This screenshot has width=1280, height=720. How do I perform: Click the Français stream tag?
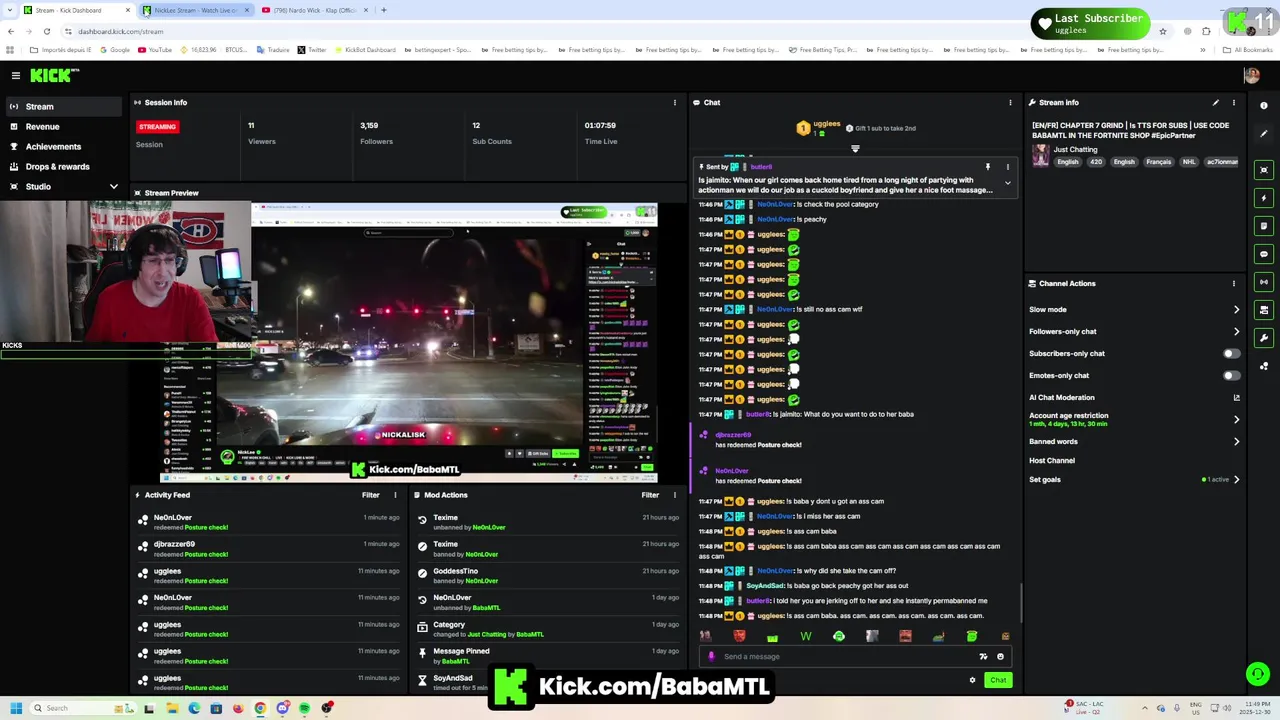(1158, 162)
